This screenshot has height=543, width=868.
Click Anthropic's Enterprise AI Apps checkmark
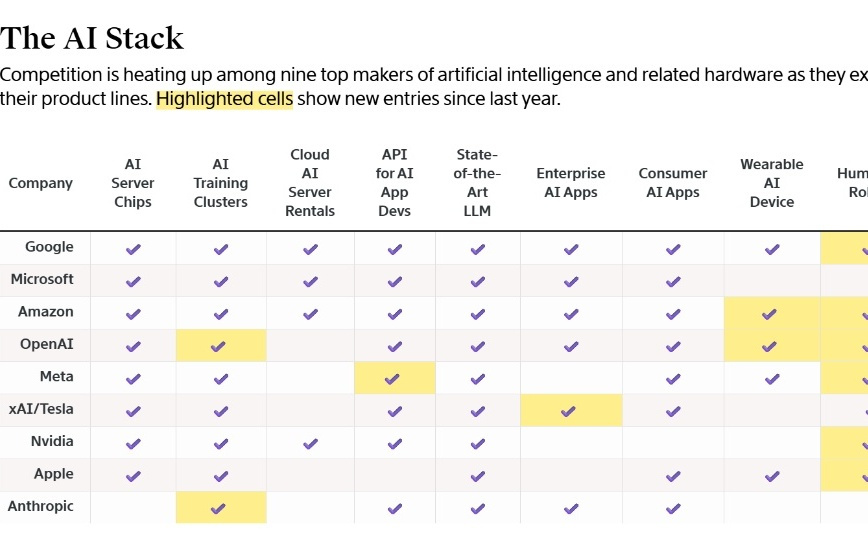coord(571,508)
